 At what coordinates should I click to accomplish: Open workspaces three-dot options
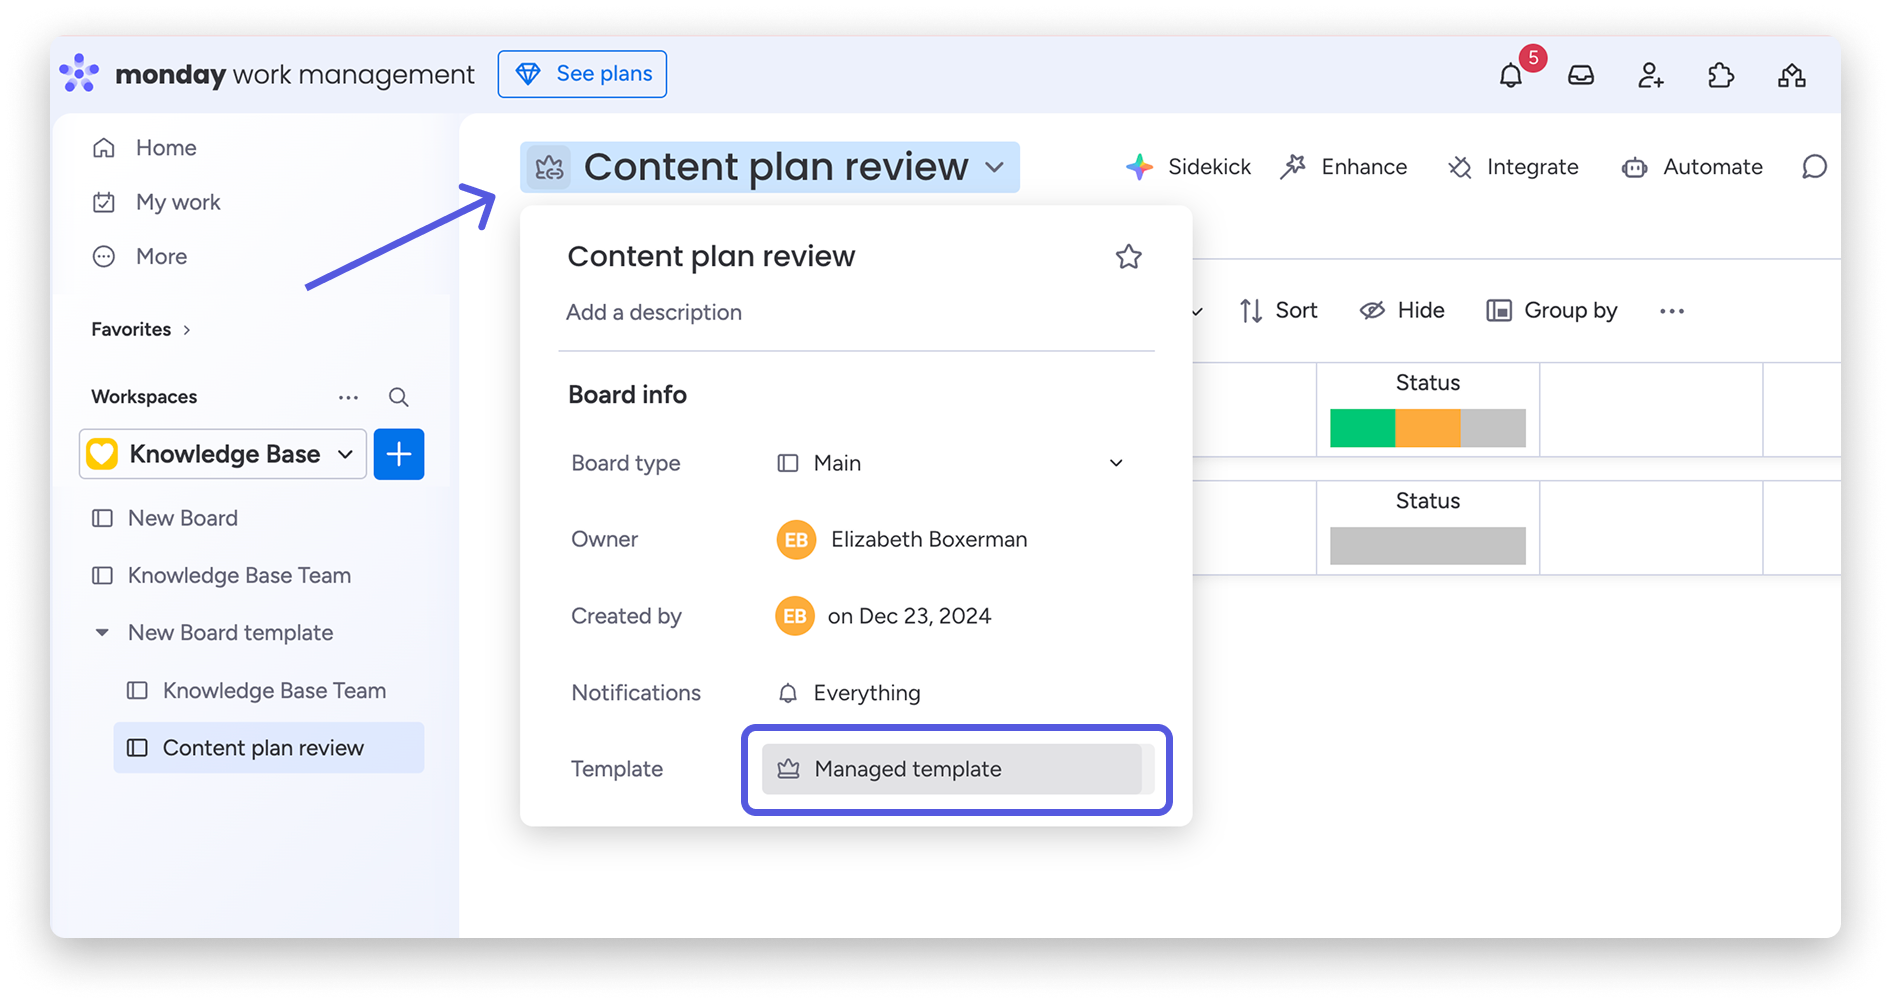pos(348,397)
